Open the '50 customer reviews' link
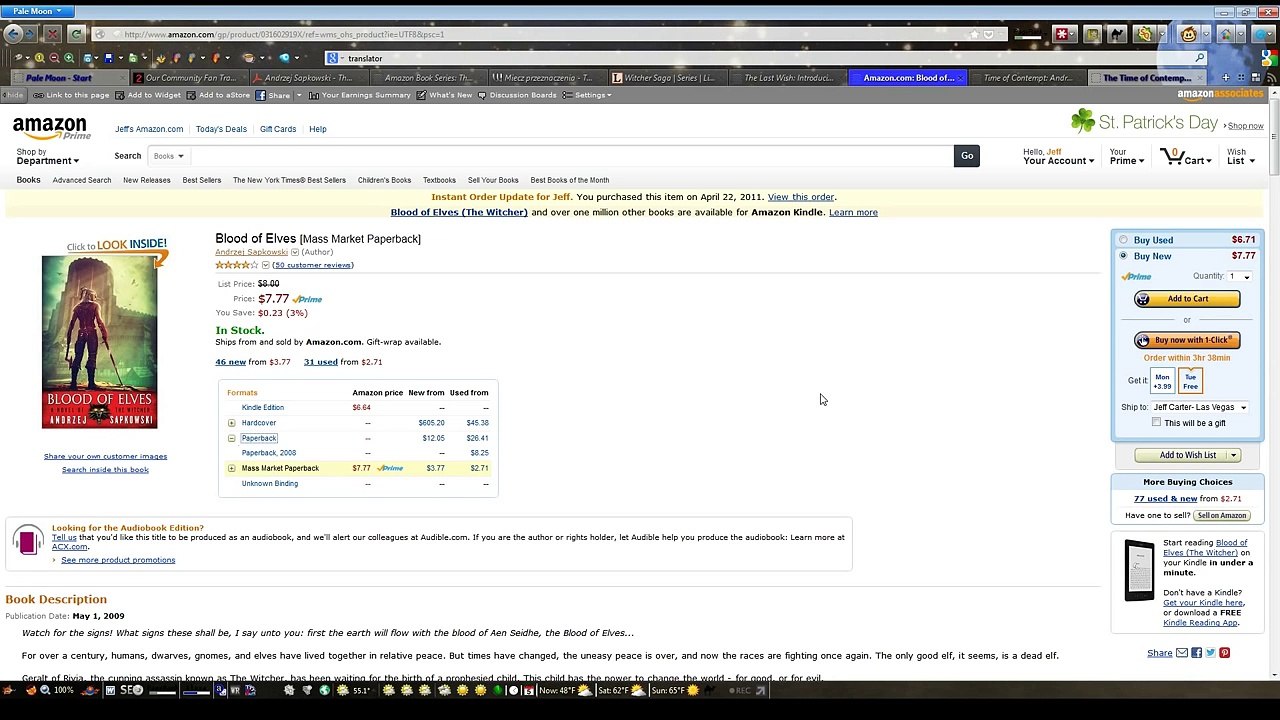The image size is (1280, 720). [312, 265]
